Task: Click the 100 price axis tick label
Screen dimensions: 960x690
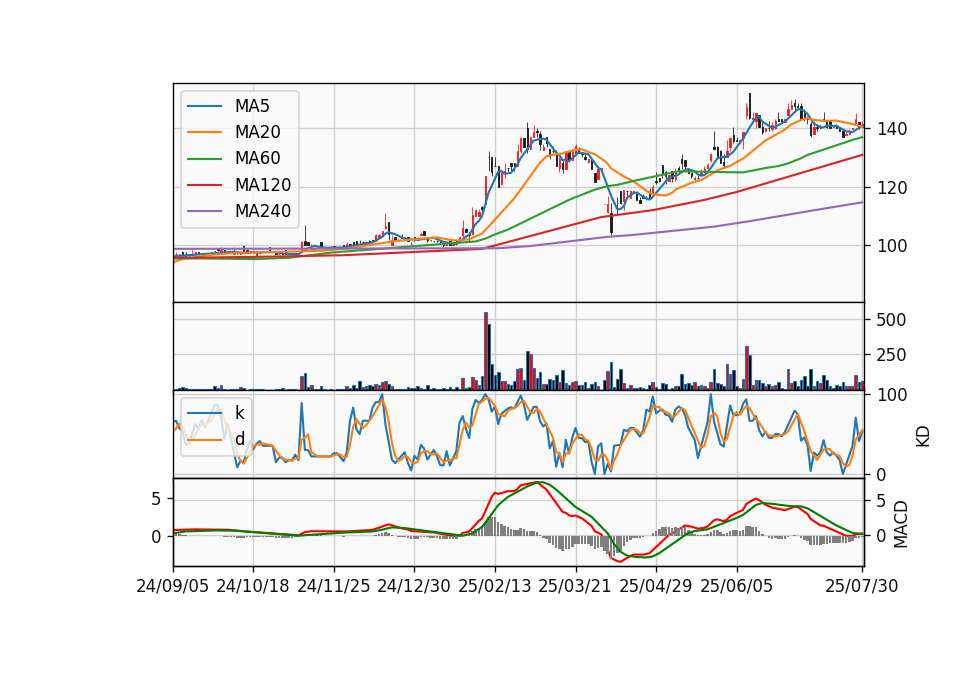Action: point(892,246)
